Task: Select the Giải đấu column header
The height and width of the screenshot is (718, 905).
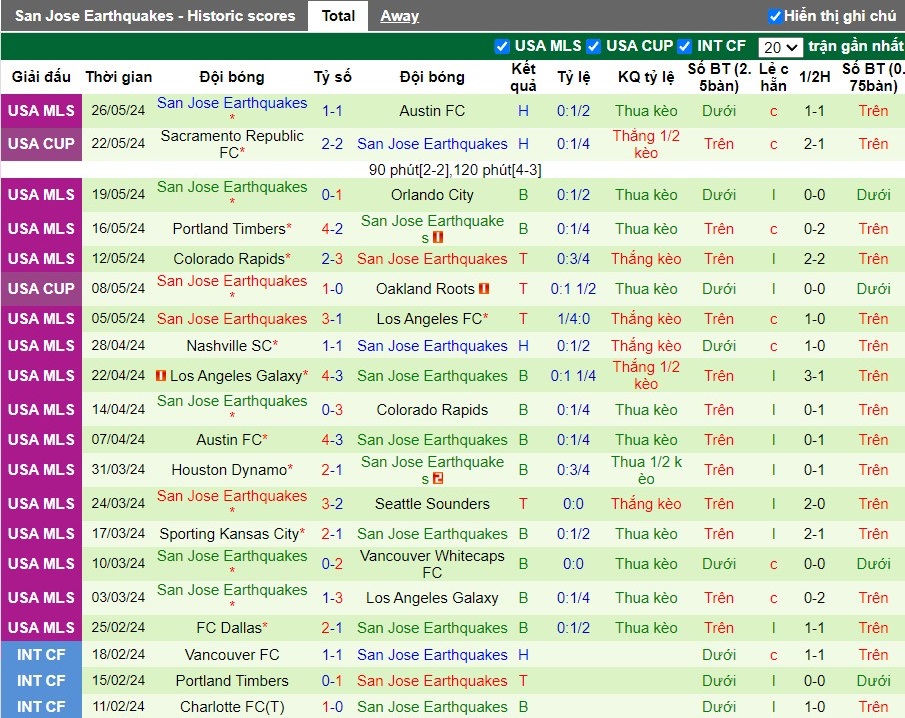Action: coord(41,77)
